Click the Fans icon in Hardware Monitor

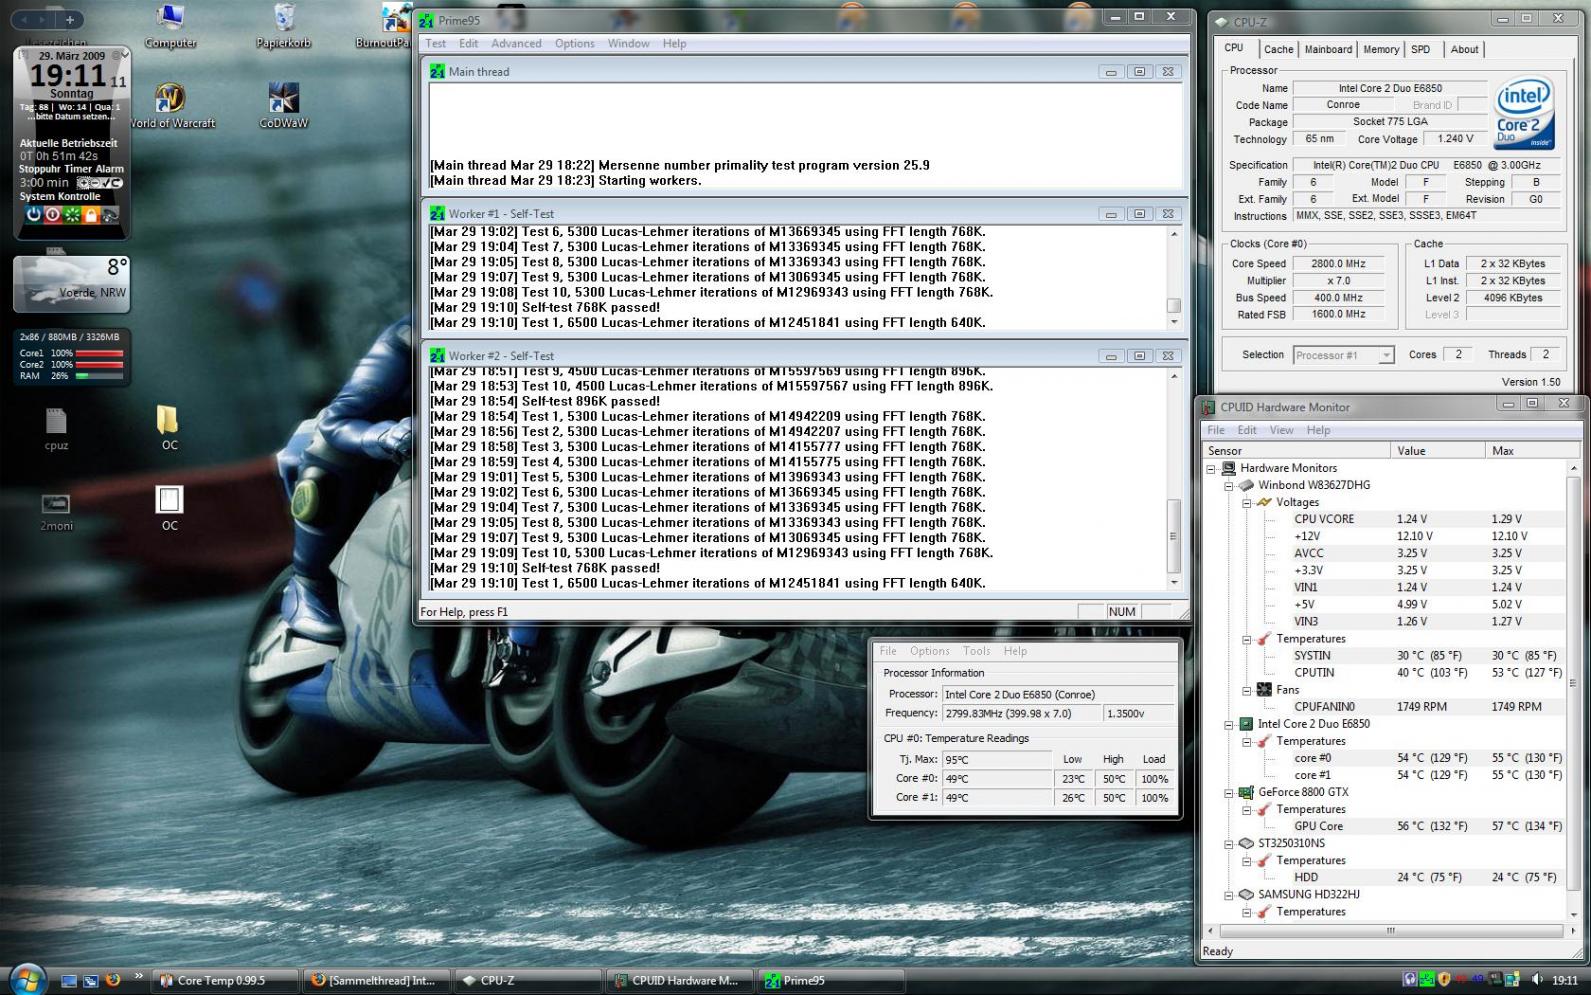(1264, 690)
